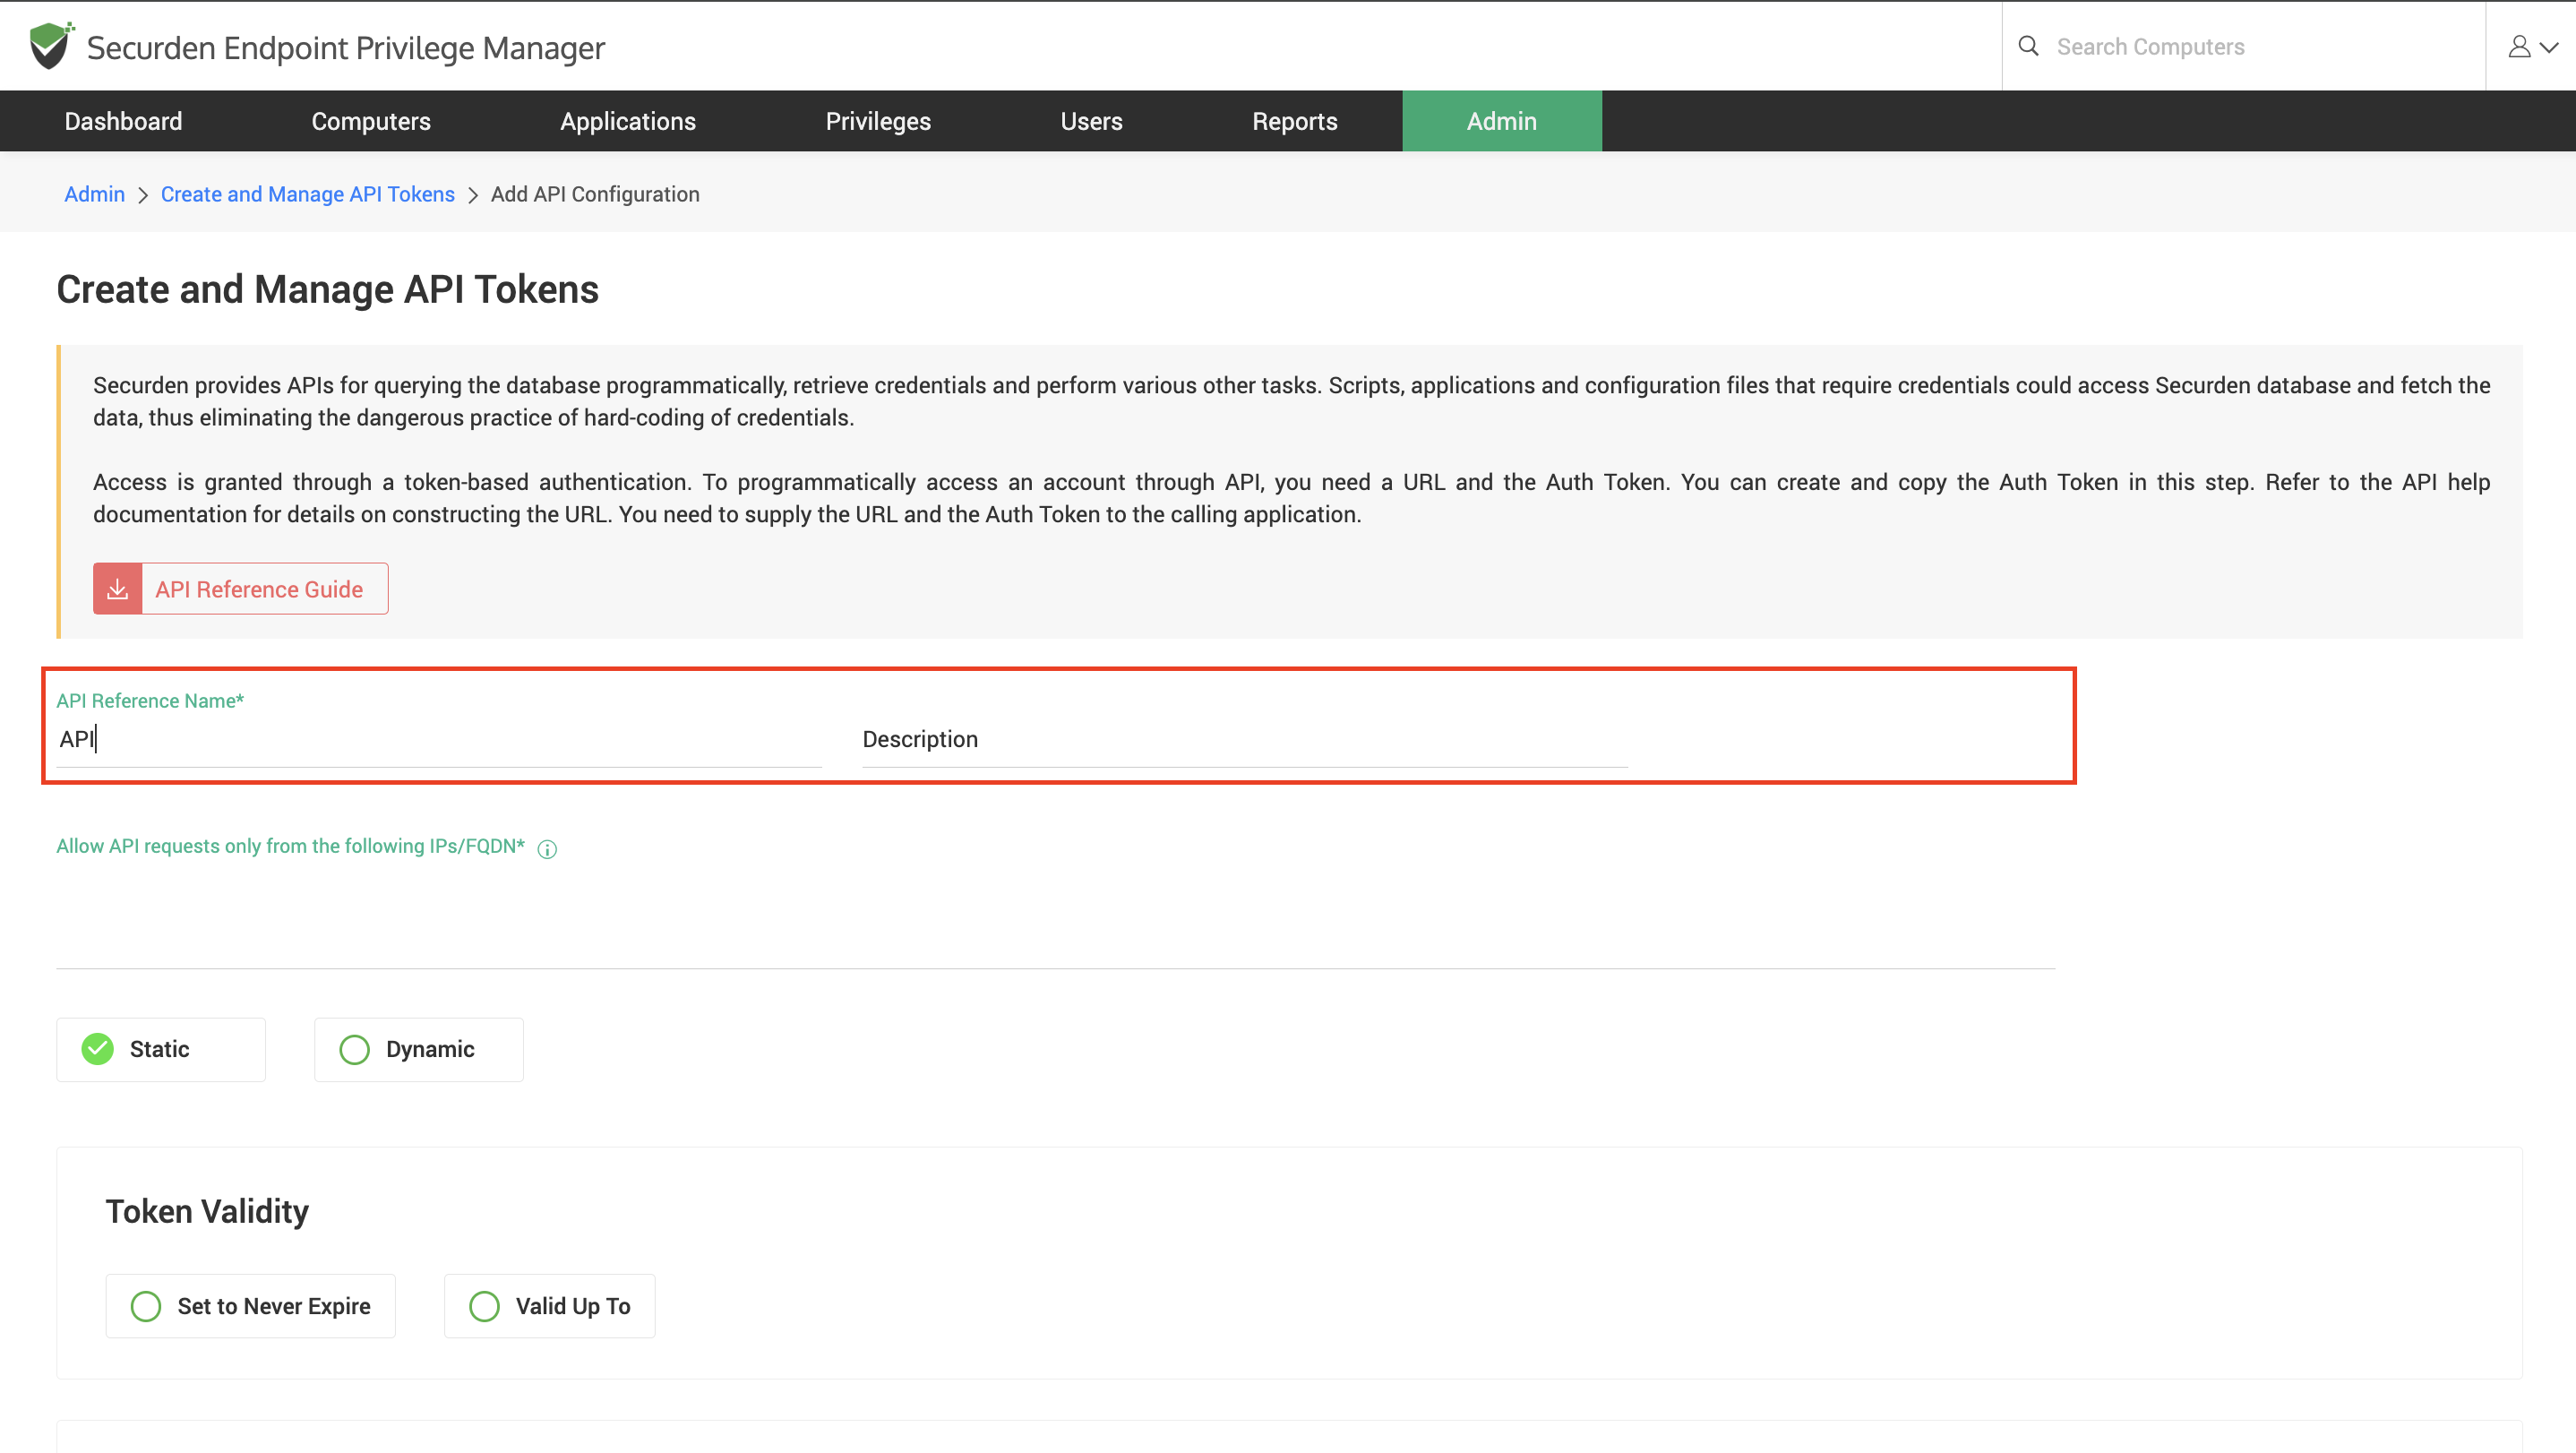Focus the API Reference Name field
The image size is (2576, 1453).
tap(440, 739)
